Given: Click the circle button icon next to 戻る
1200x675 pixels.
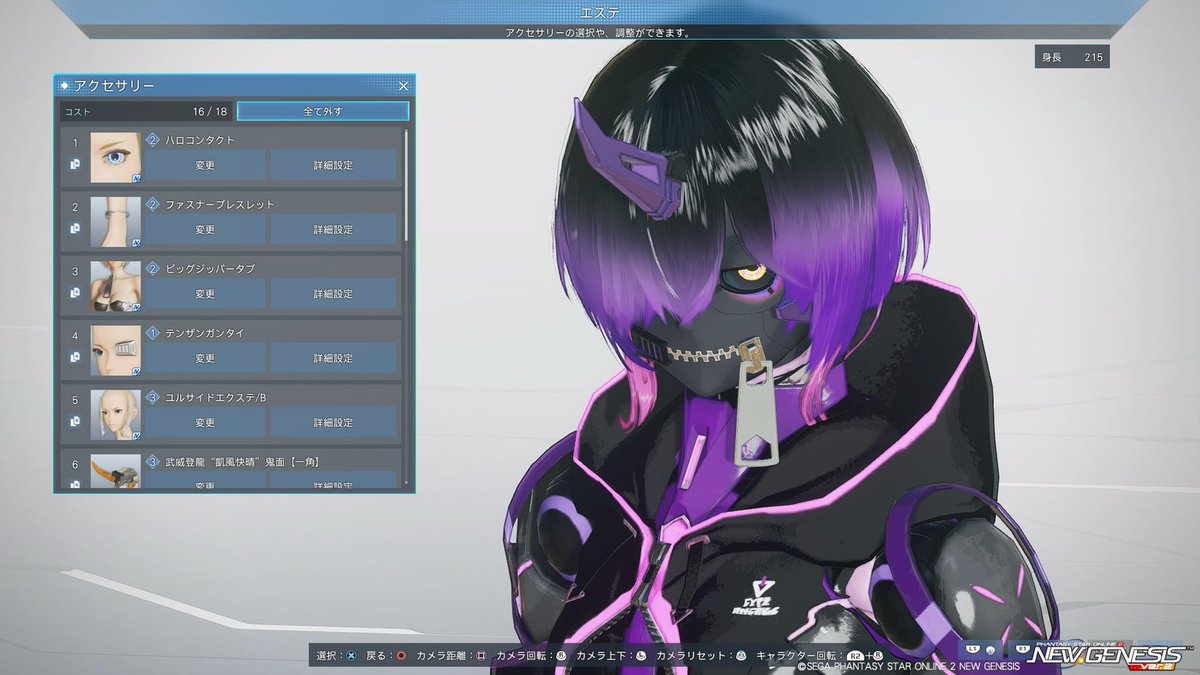Looking at the screenshot, I should coord(400,656).
